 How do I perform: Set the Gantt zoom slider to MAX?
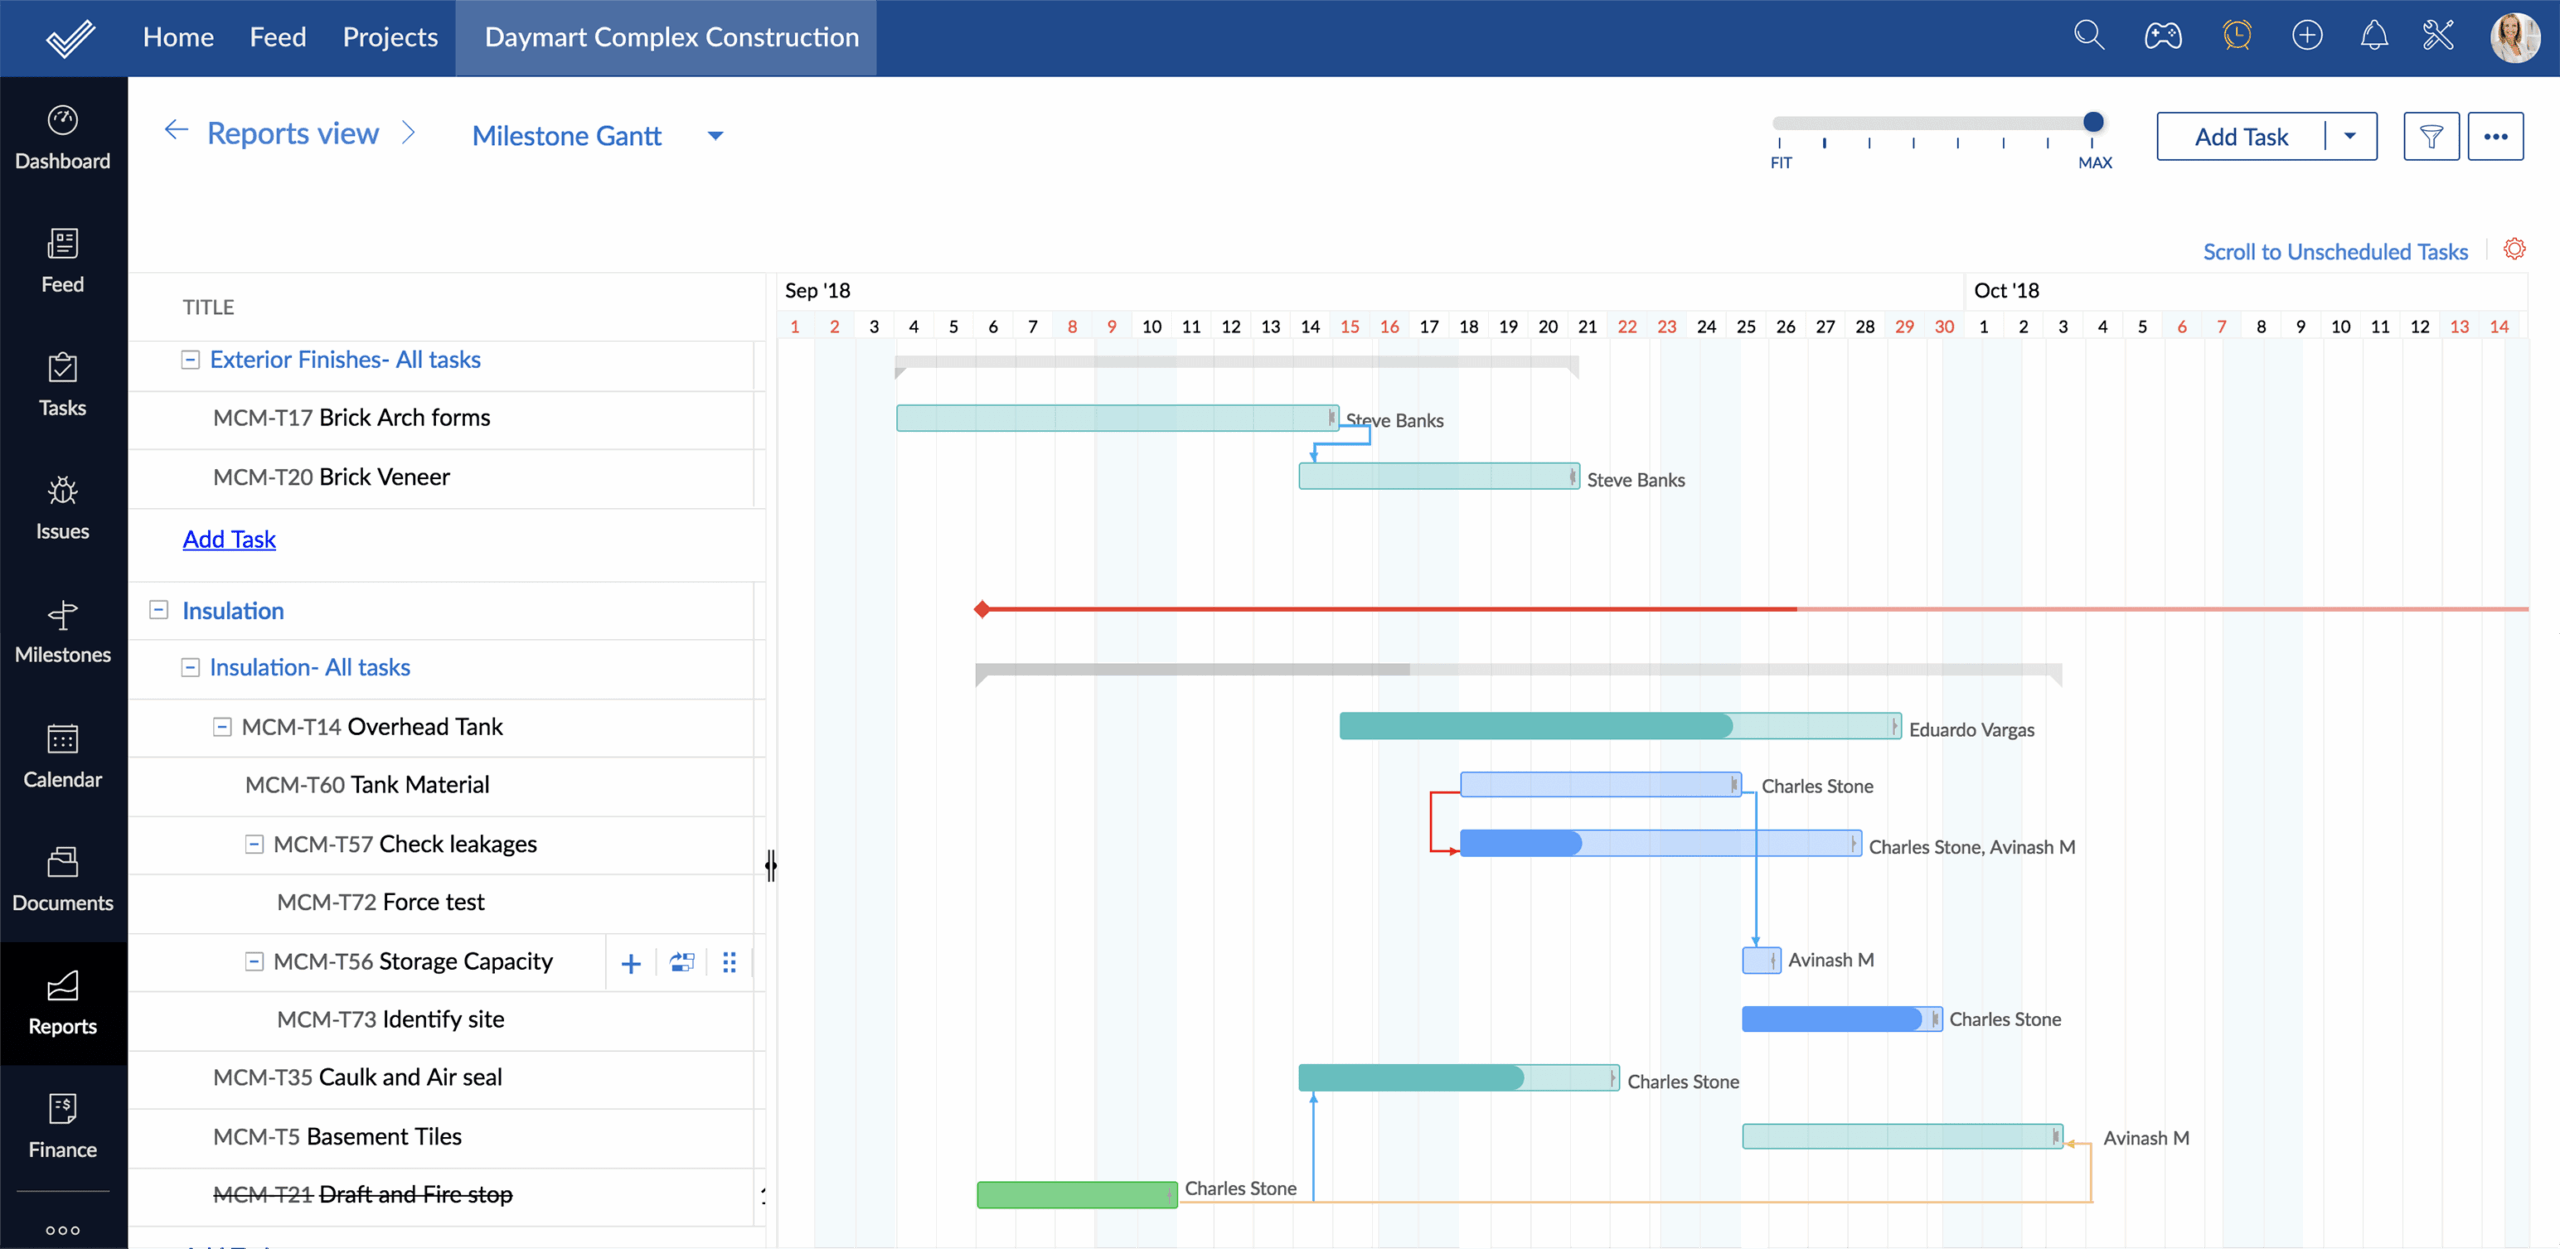[2093, 122]
